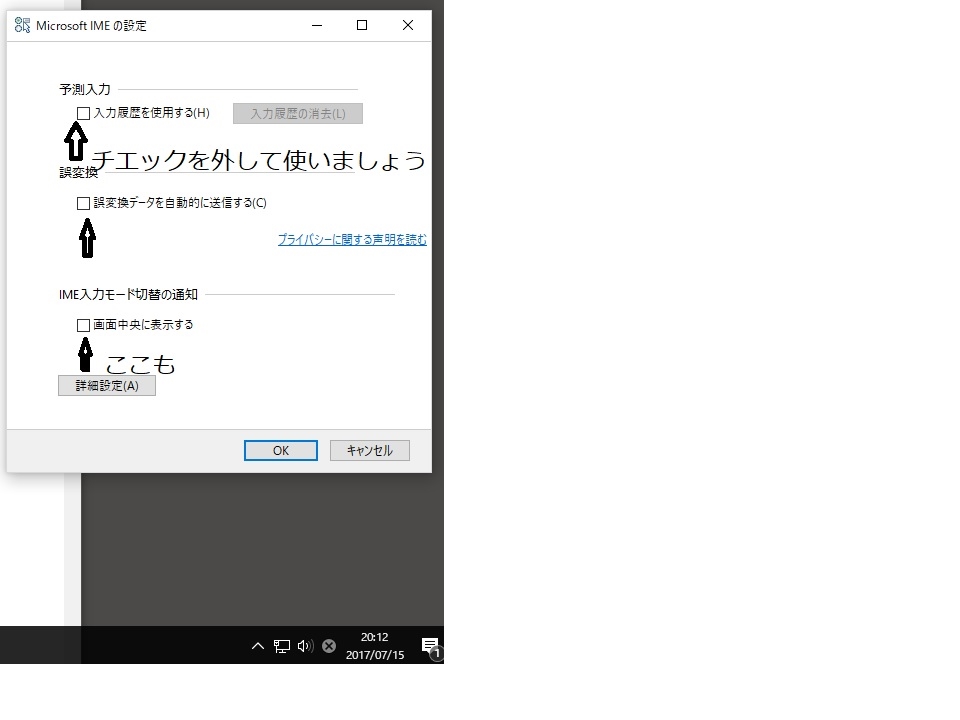This screenshot has height=720, width=960.
Task: Show hidden tray icons chevron
Action: [x=258, y=646]
